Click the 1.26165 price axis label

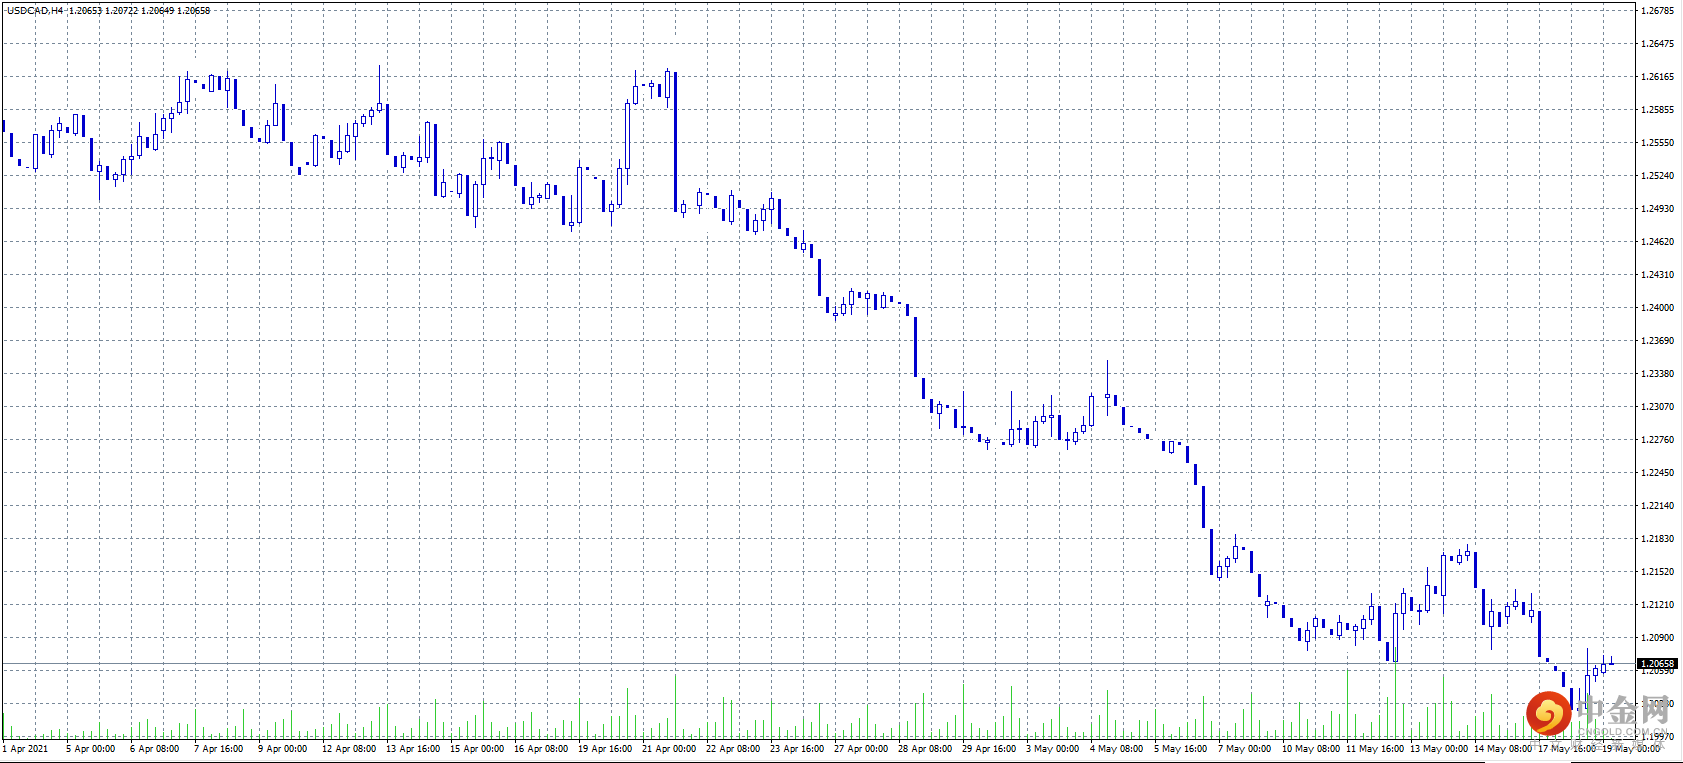click(x=1657, y=77)
